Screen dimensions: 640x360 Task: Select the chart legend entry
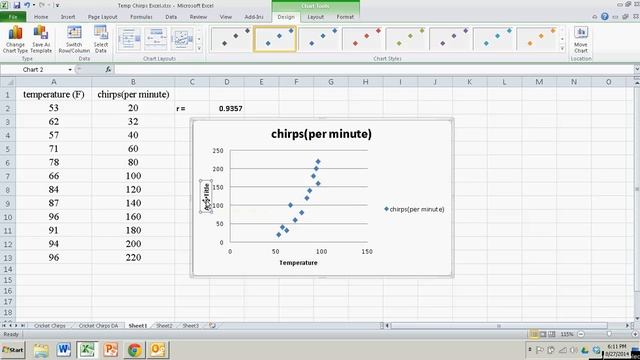tap(414, 209)
